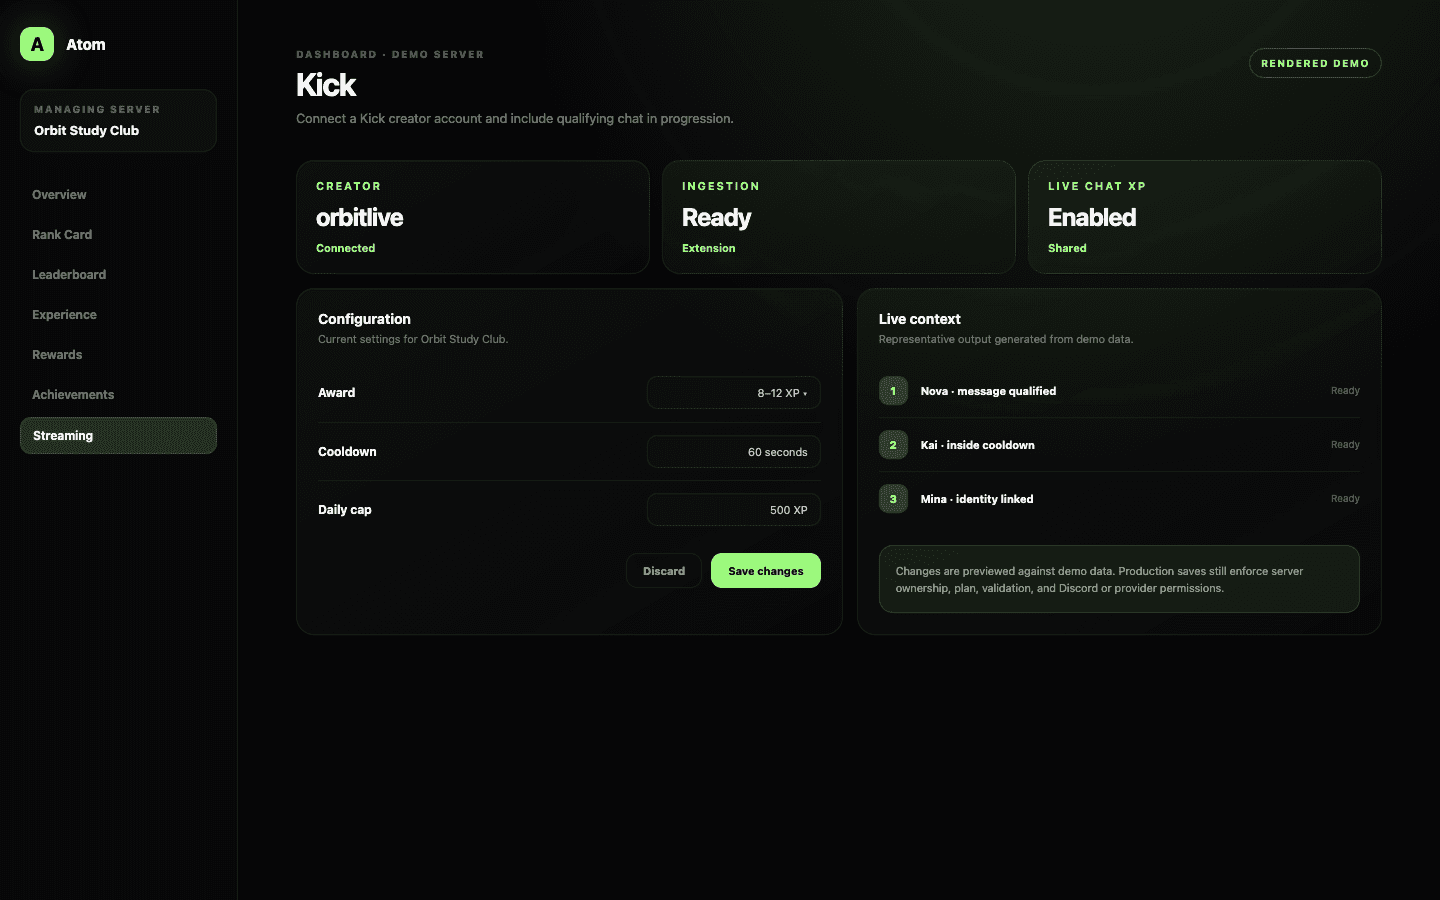The width and height of the screenshot is (1440, 900).
Task: Click the 'Shared' label under Enabled
Action: [x=1067, y=248]
